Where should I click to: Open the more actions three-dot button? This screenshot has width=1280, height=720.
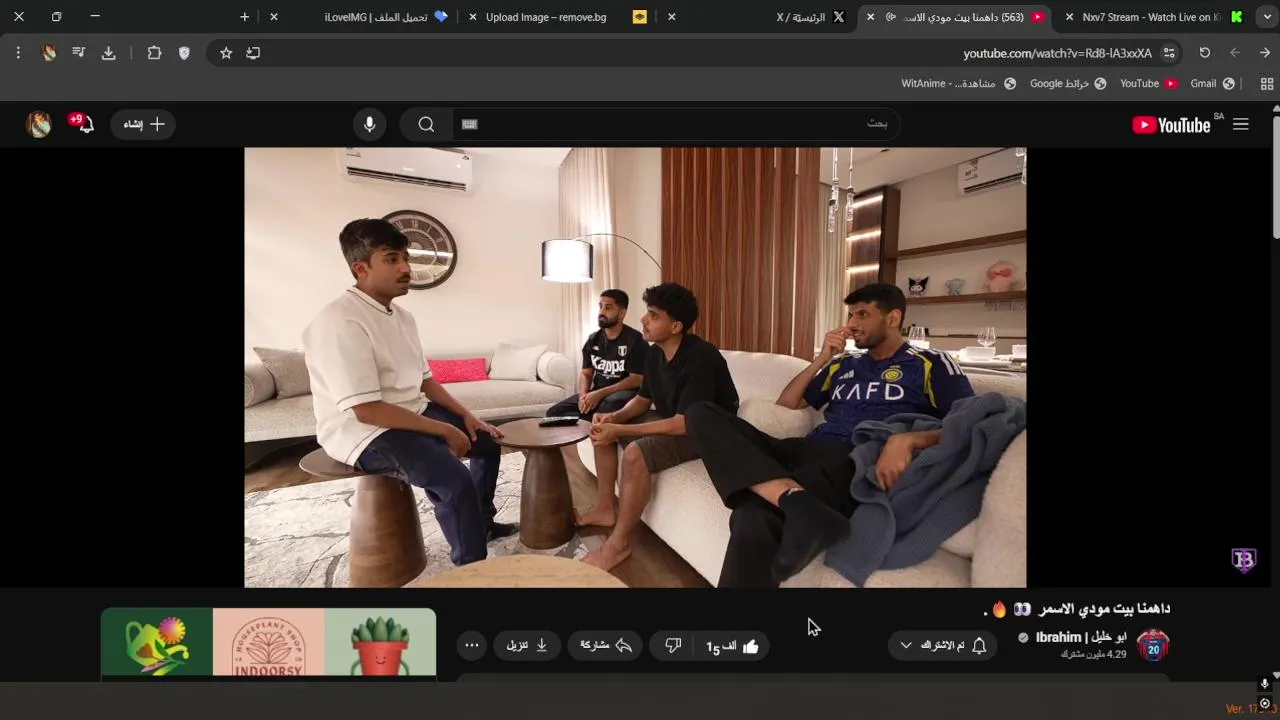472,646
